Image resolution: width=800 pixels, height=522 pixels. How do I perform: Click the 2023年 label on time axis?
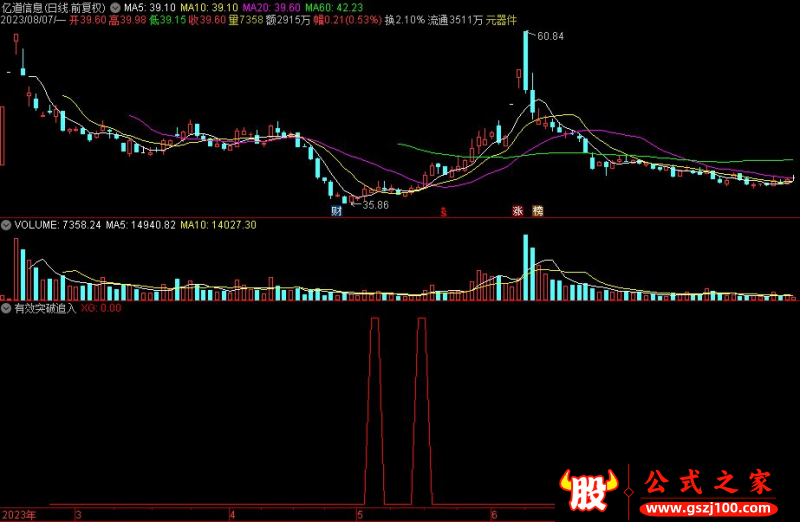(19, 515)
